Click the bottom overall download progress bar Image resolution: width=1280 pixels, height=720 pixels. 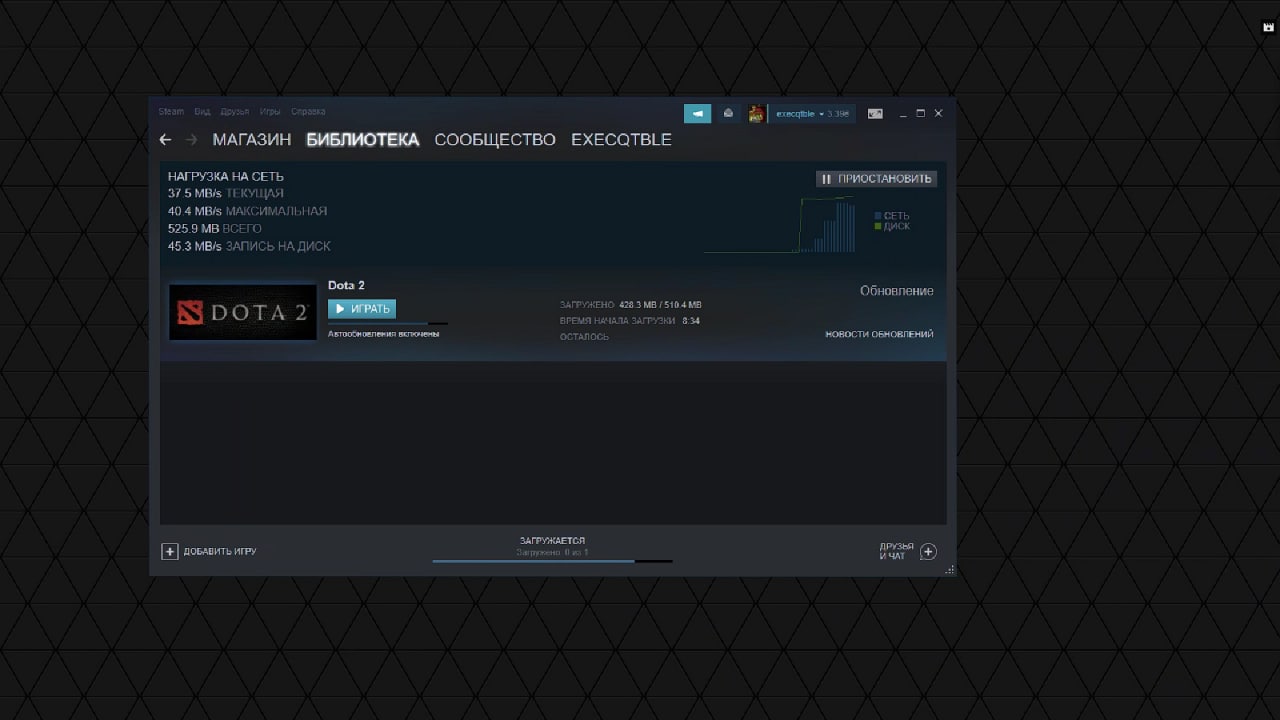(552, 561)
